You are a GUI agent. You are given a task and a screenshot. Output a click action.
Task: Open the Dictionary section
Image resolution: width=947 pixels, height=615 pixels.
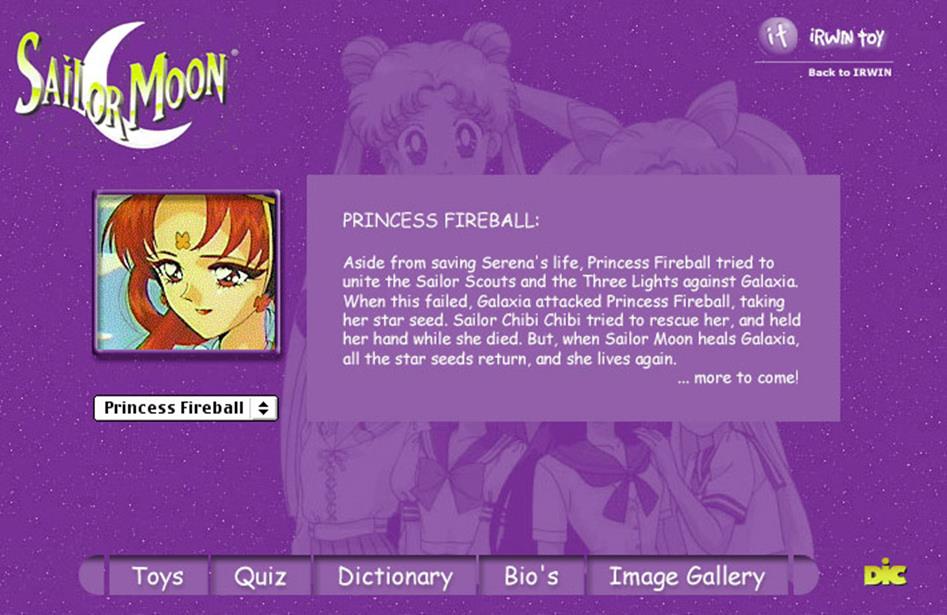coord(395,576)
